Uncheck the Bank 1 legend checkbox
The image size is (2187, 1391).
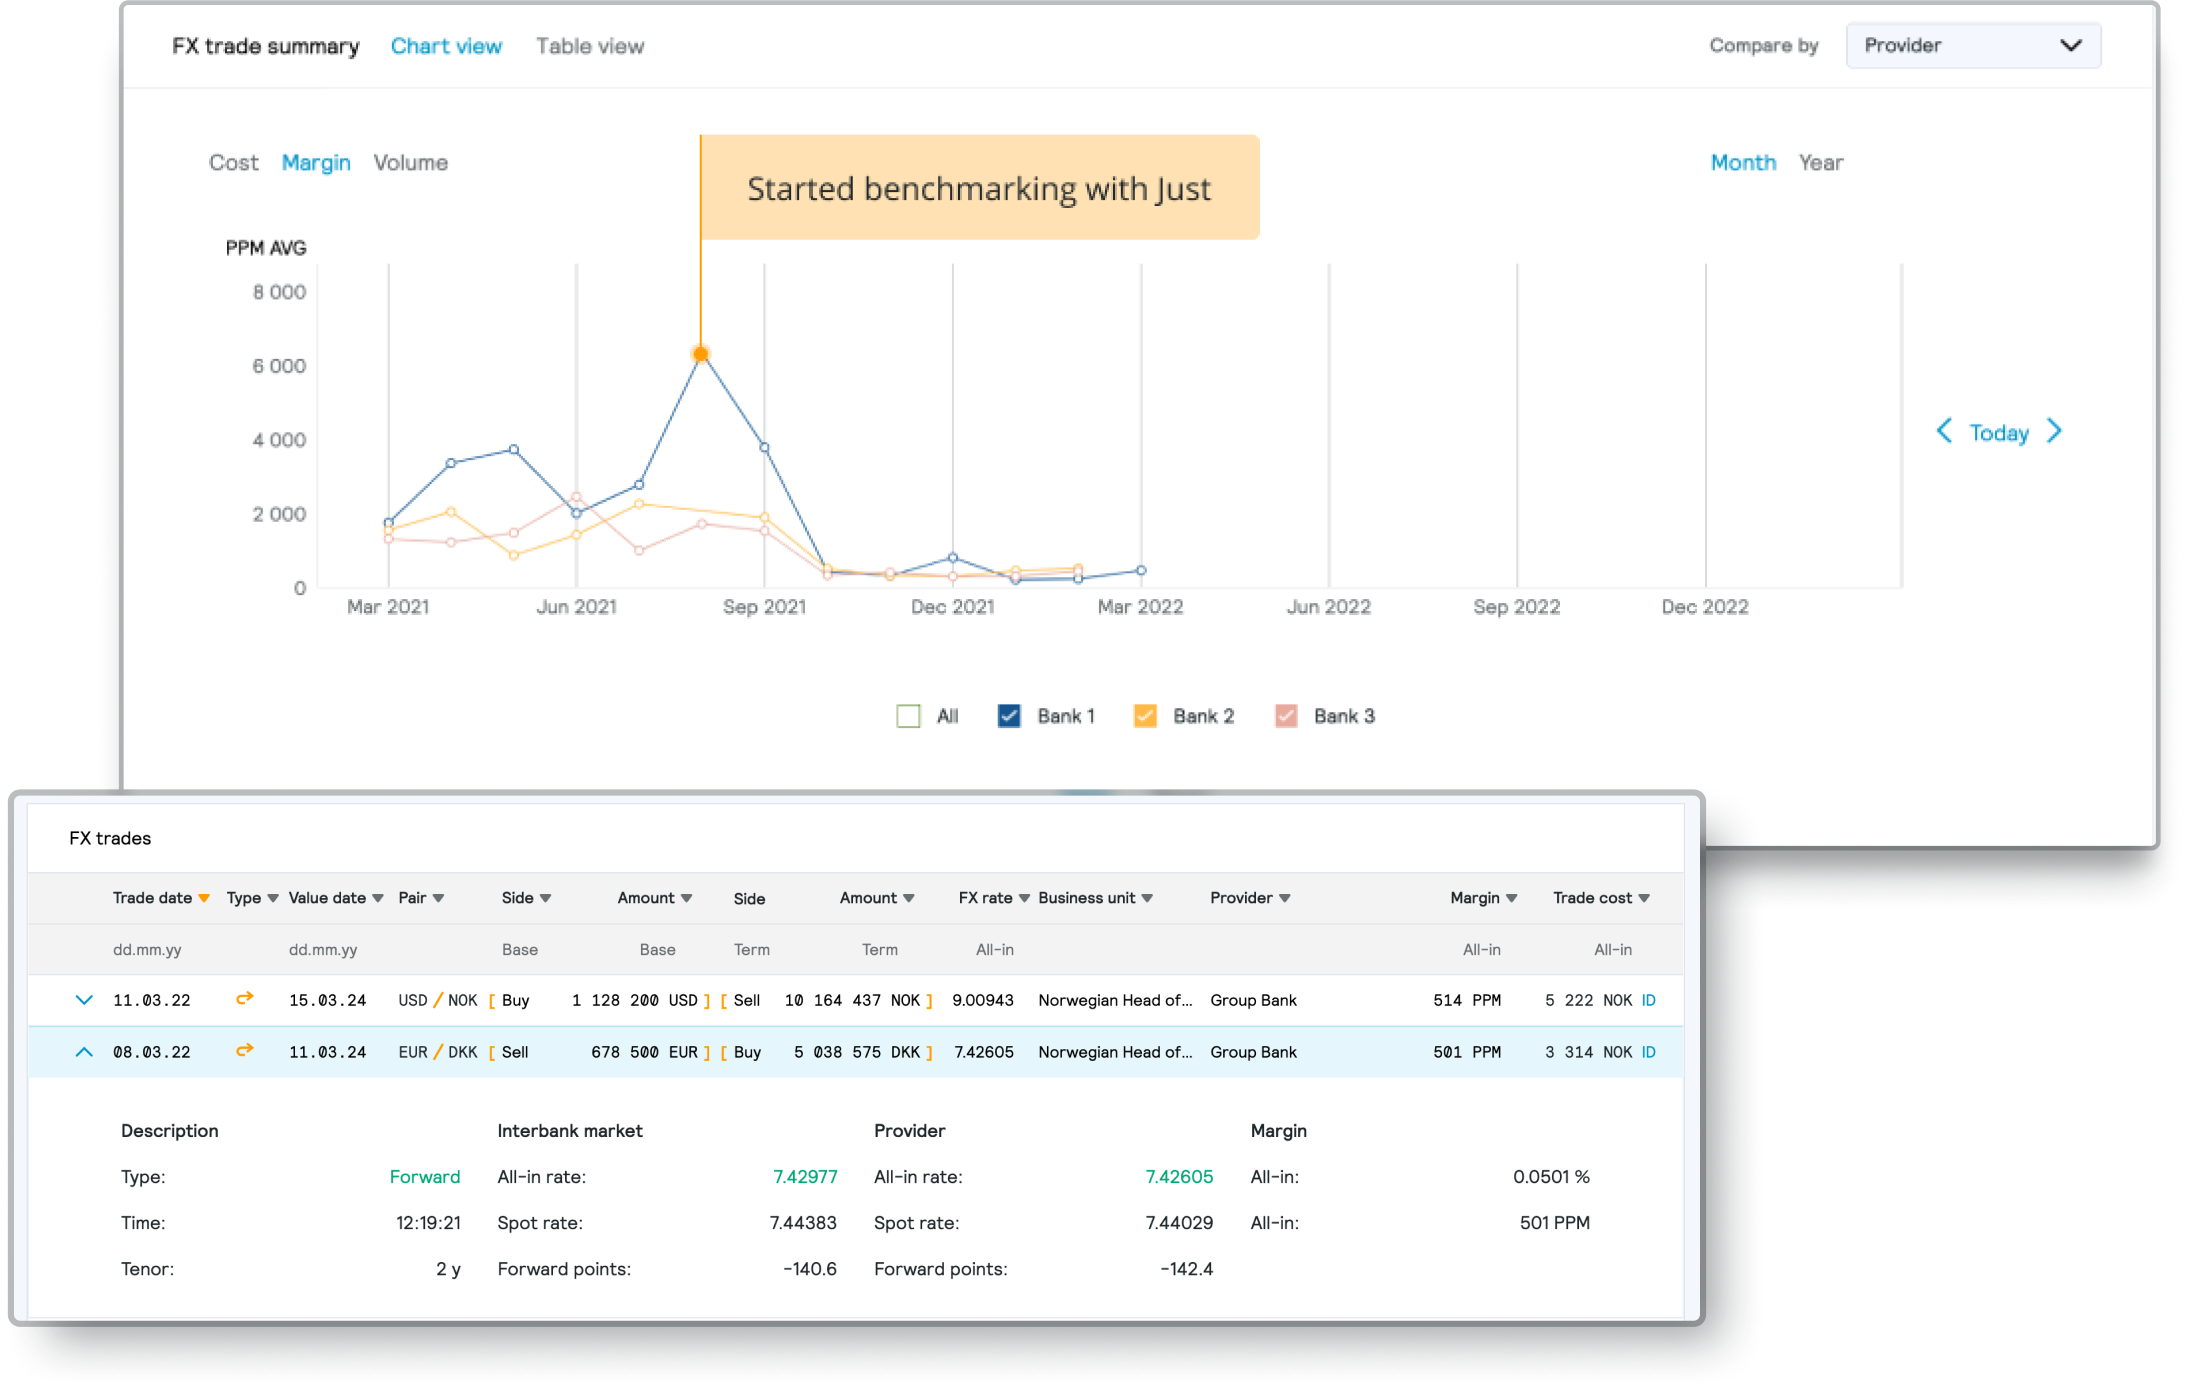(1009, 715)
